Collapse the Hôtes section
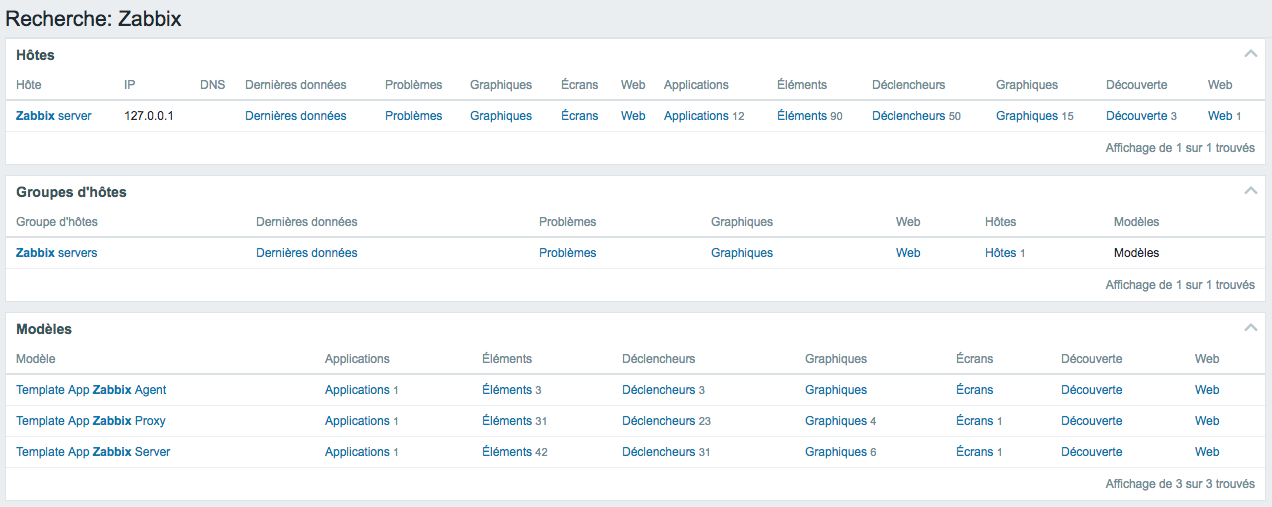Screen dimensions: 1272x507 pos(1250,54)
